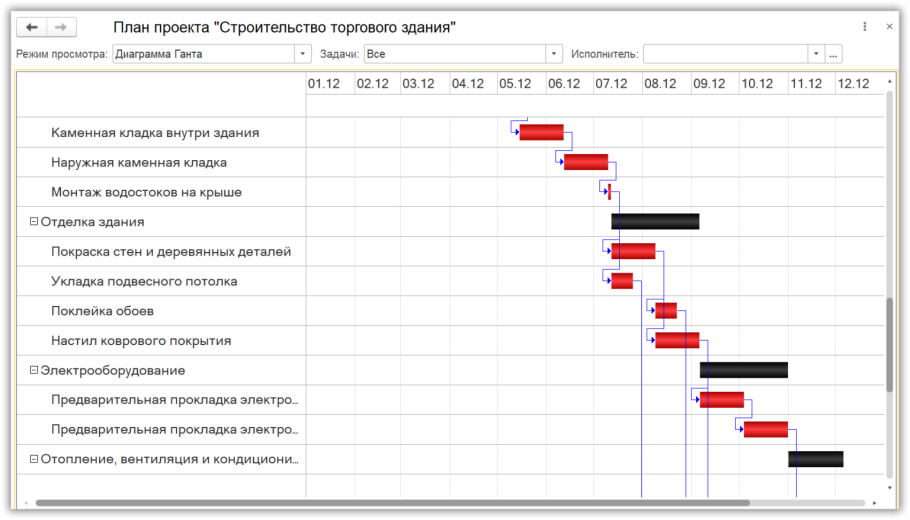This screenshot has width=910, height=520.
Task: Open the three-dot more options menu
Action: 865,27
